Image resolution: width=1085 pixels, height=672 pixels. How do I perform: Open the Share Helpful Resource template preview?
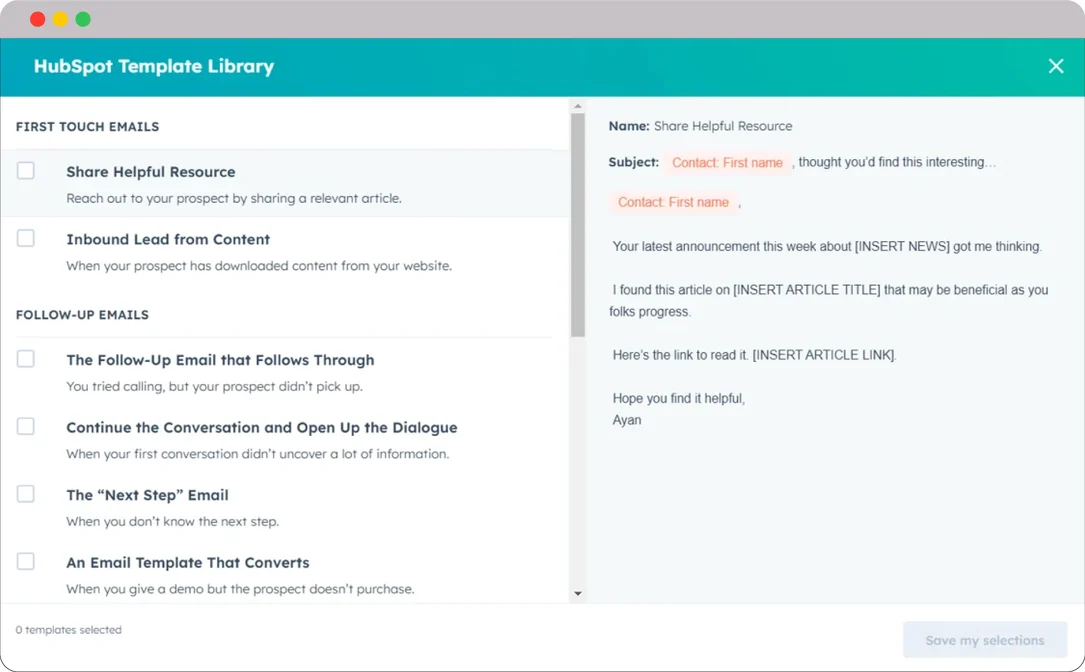coord(150,172)
